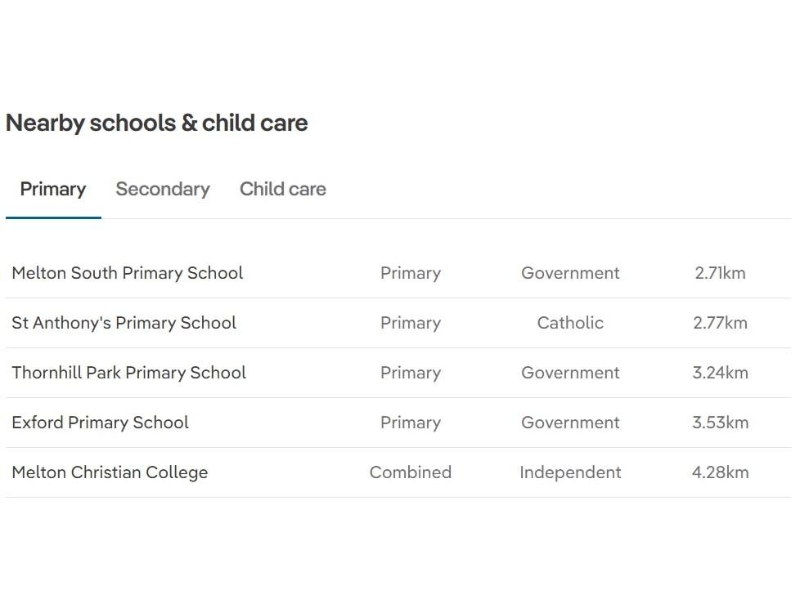
Task: Click Government label in Melton South row
Action: coord(570,273)
